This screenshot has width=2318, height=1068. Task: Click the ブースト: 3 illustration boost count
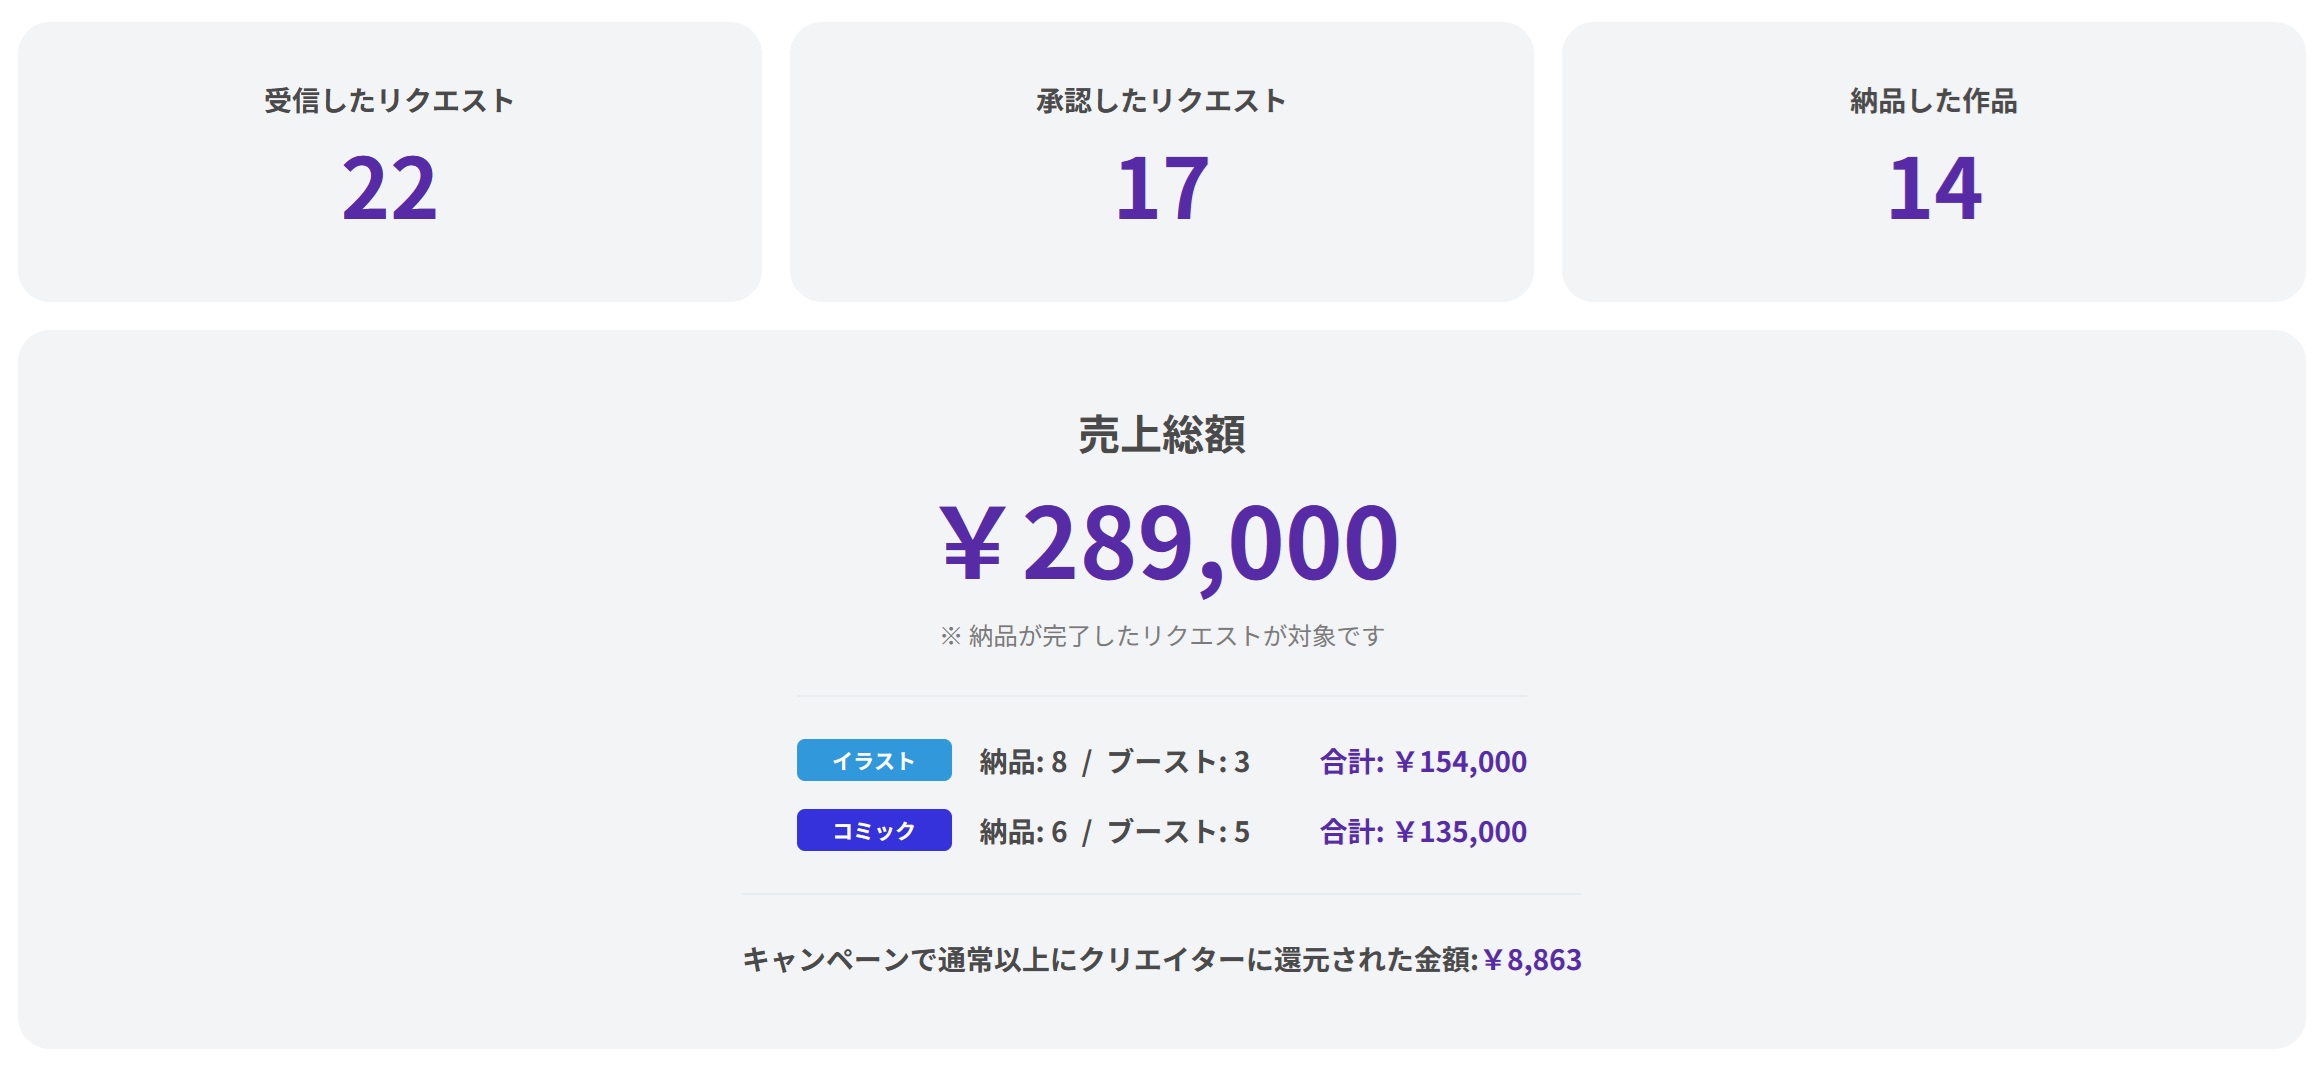tap(1178, 762)
